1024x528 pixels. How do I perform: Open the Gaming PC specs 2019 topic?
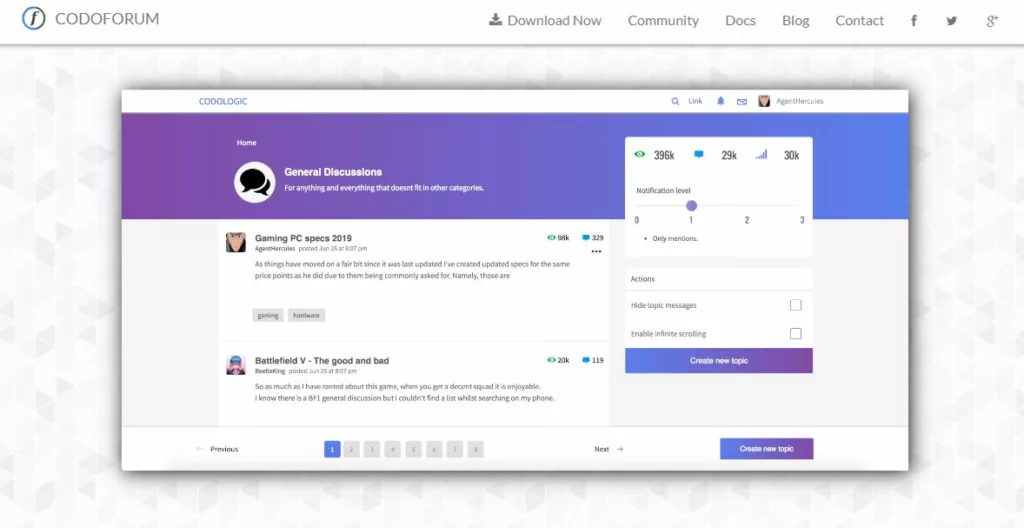tap(303, 238)
